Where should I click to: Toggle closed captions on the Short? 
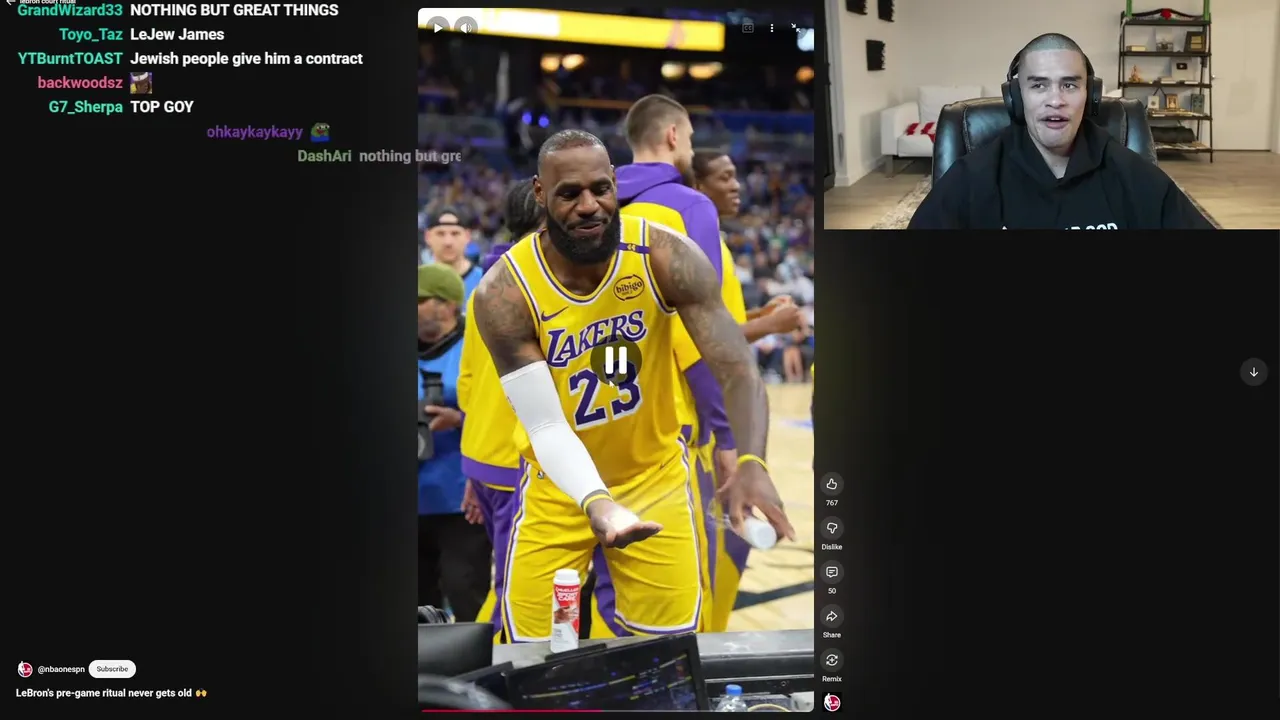747,28
